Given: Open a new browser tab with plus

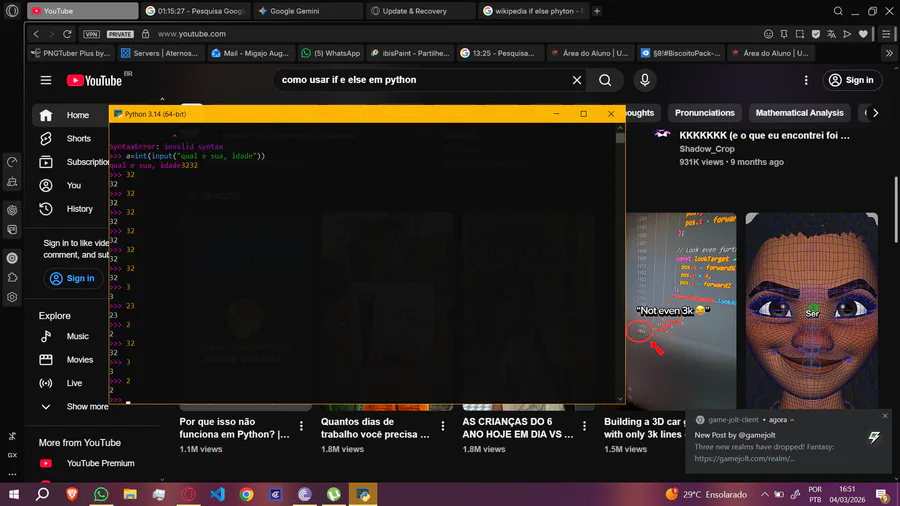Looking at the screenshot, I should (597, 11).
